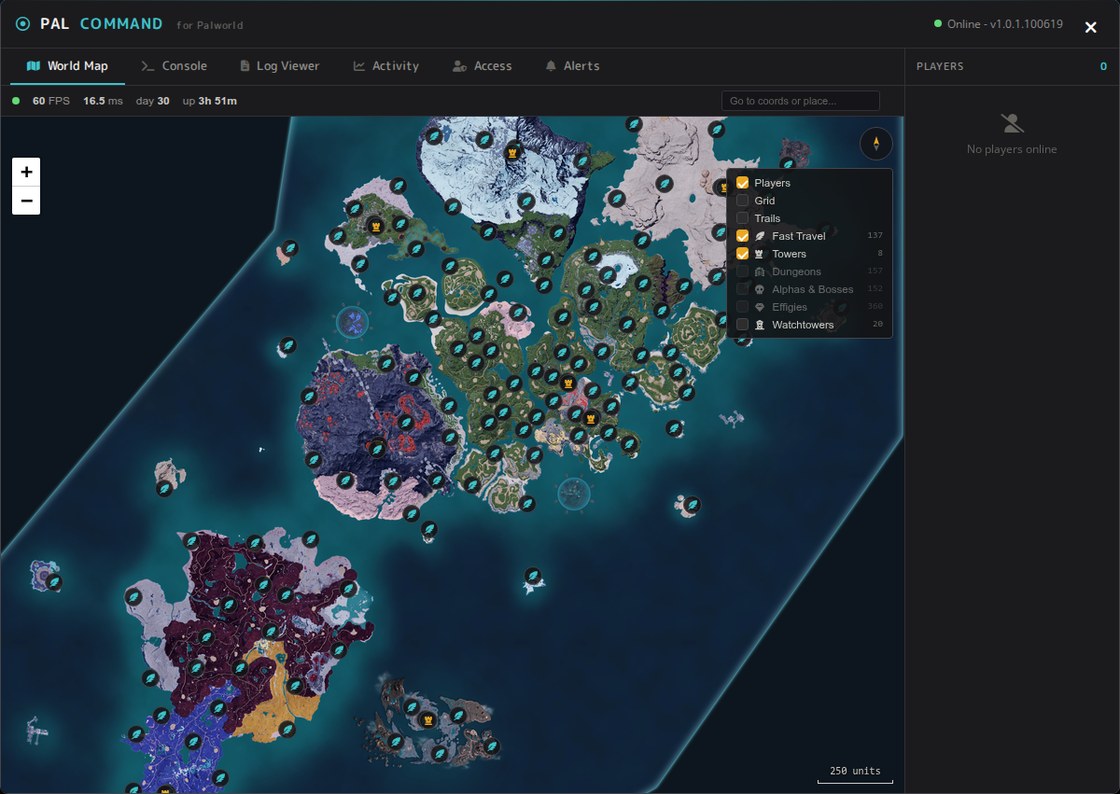
Task: Click the players count '0'
Action: (x=1104, y=66)
